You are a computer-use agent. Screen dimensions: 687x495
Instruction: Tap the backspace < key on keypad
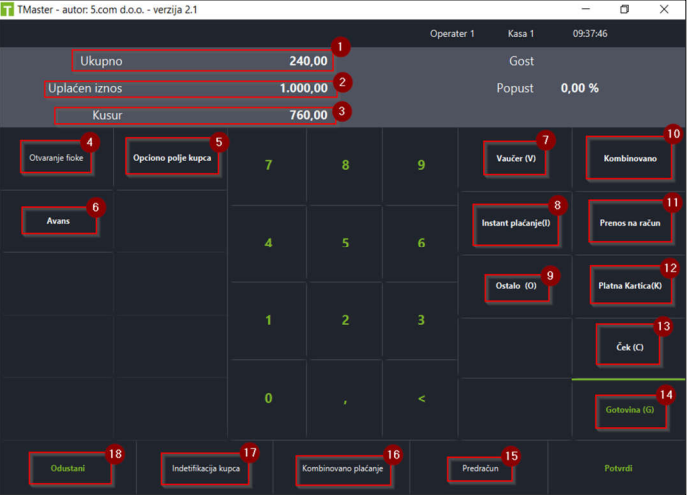(421, 398)
